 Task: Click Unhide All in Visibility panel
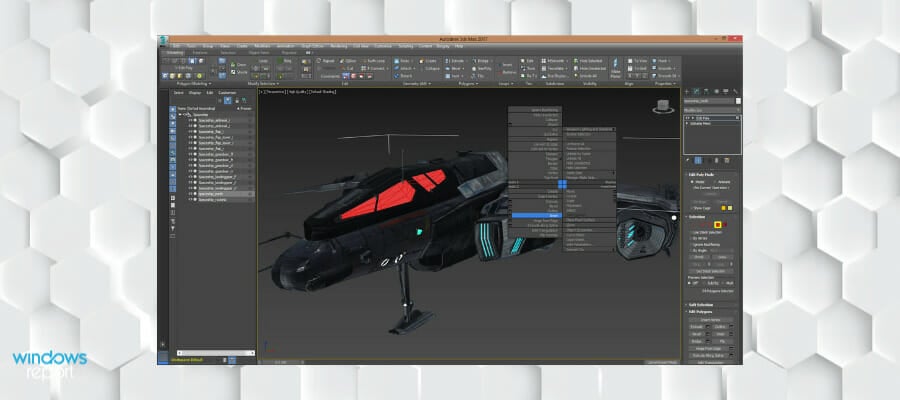(584, 76)
